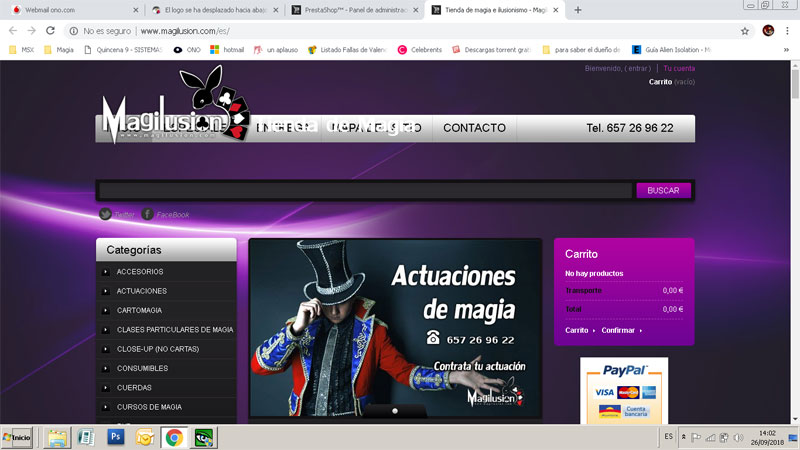Open the Windows Inicio start button
Image resolution: width=800 pixels, height=450 pixels.
click(x=17, y=437)
